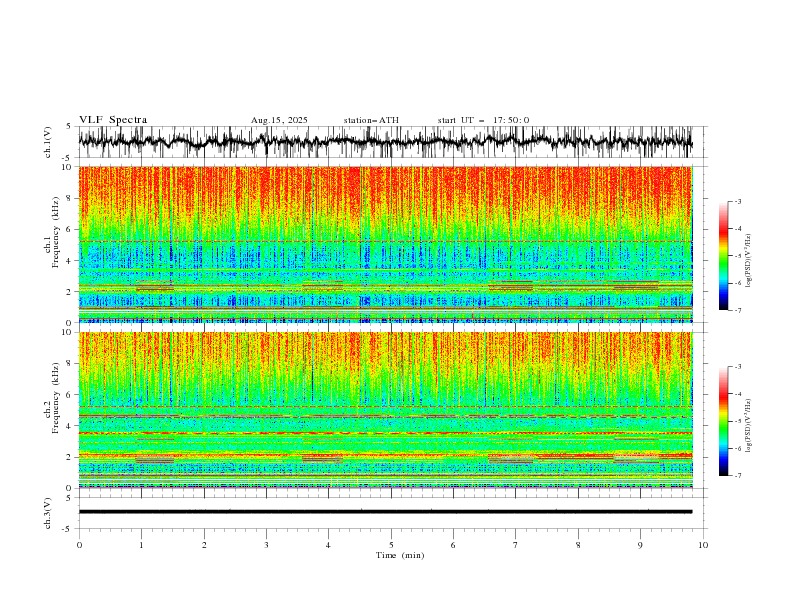The height and width of the screenshot is (612, 792).
Task: Select the date text 'Aug.15, 2025'
Action: point(279,120)
